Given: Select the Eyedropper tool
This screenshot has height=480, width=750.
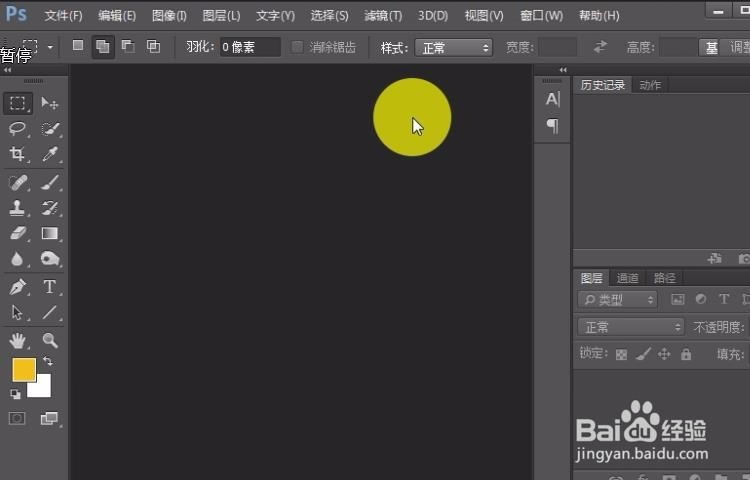Looking at the screenshot, I should click(50, 153).
